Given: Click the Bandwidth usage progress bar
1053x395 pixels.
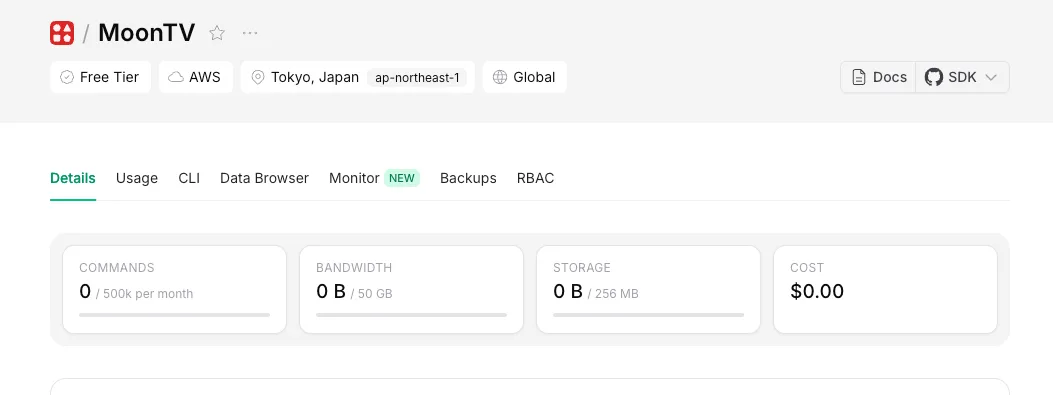Looking at the screenshot, I should tap(411, 314).
